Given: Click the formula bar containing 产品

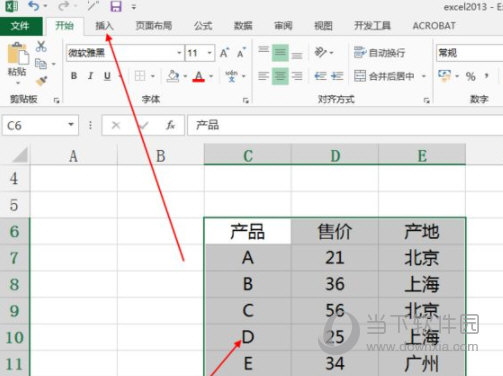Looking at the screenshot, I should 345,125.
